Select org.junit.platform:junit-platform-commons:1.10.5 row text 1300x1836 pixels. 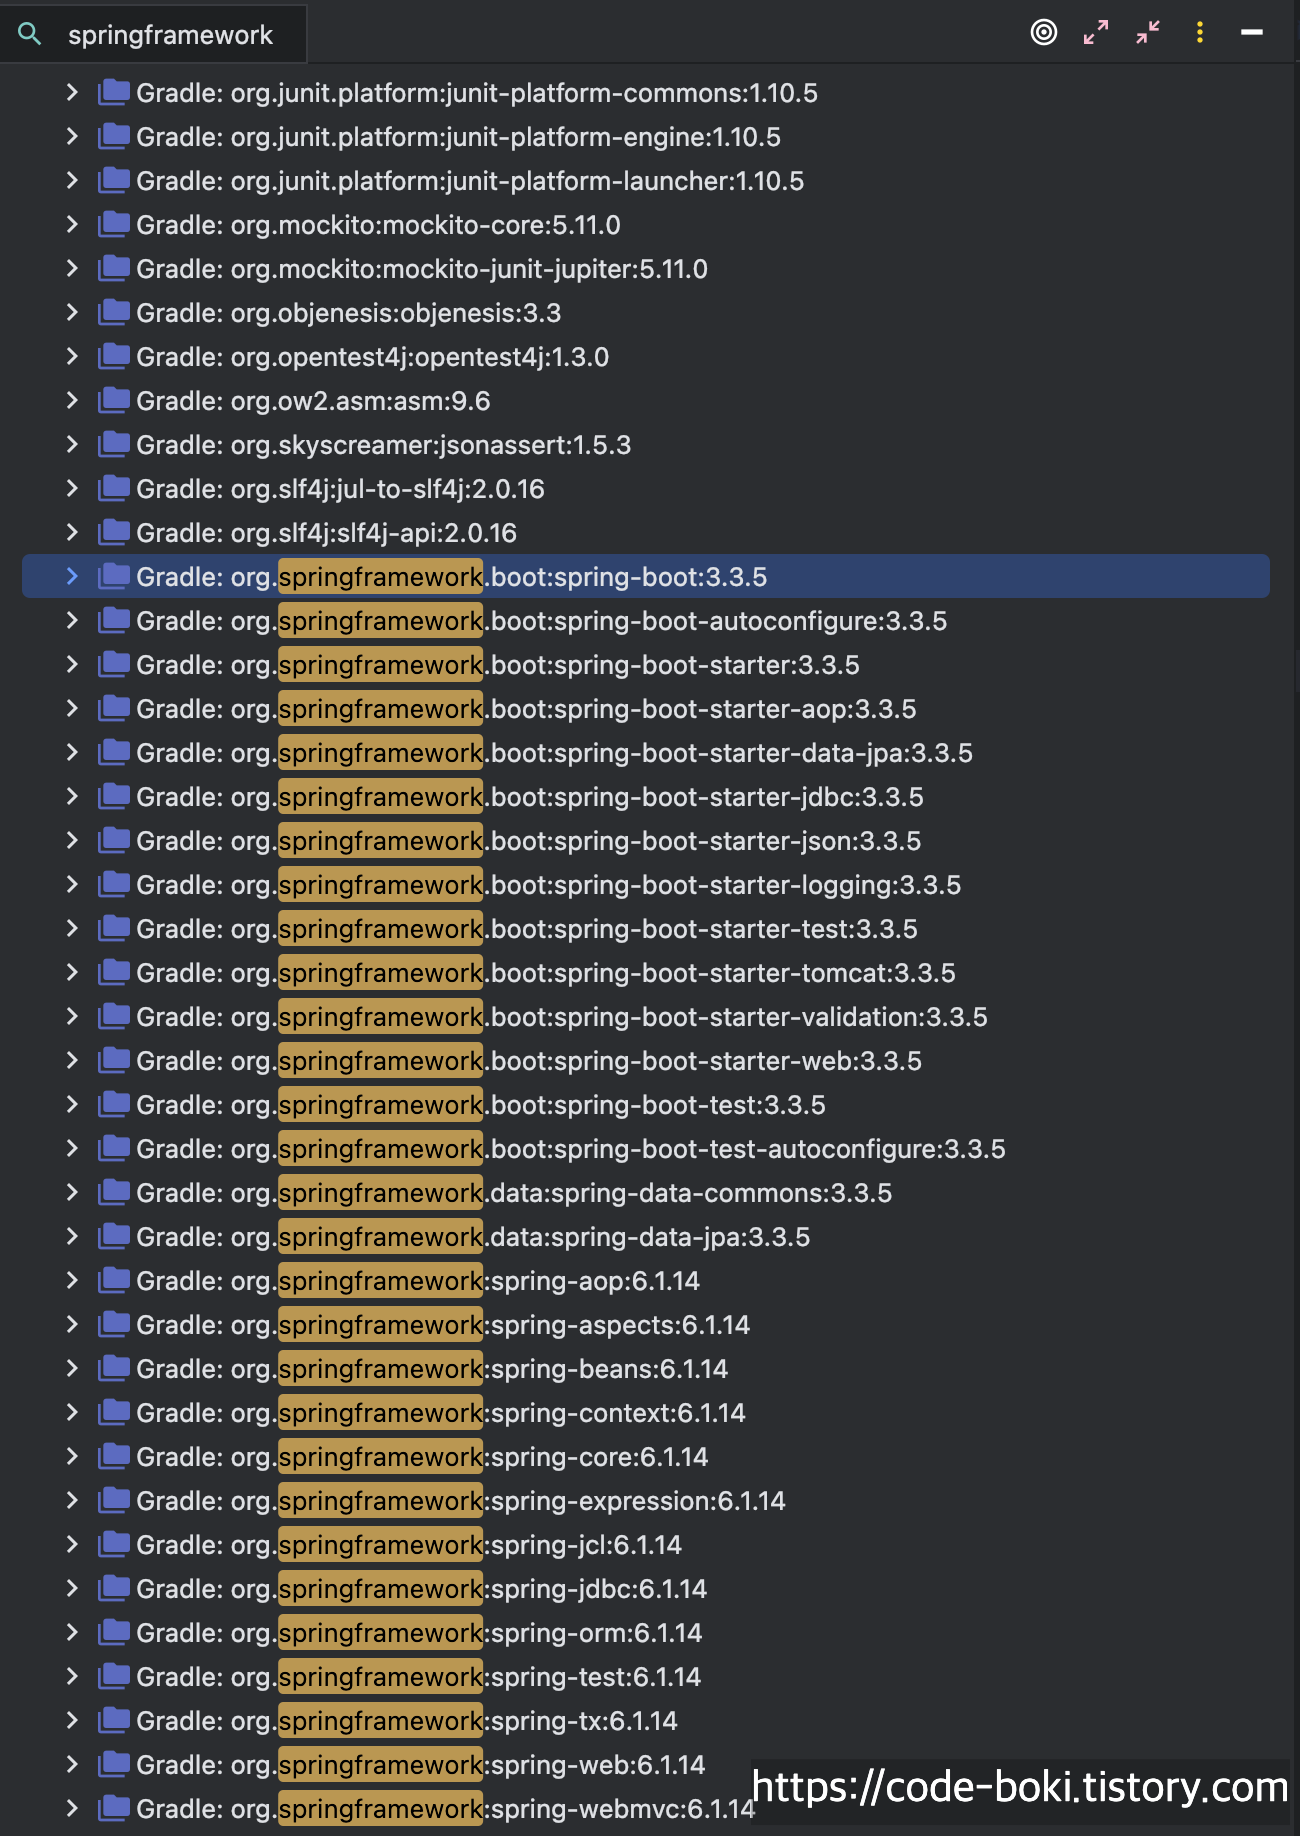click(477, 93)
